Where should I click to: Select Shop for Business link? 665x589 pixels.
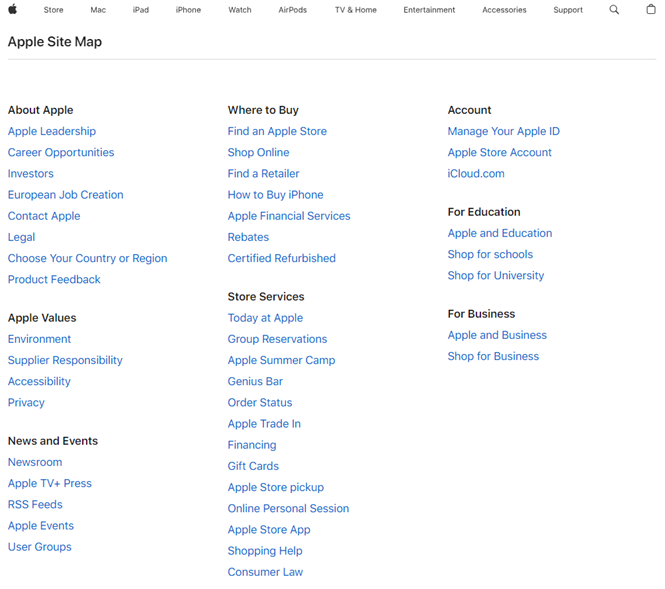click(493, 356)
